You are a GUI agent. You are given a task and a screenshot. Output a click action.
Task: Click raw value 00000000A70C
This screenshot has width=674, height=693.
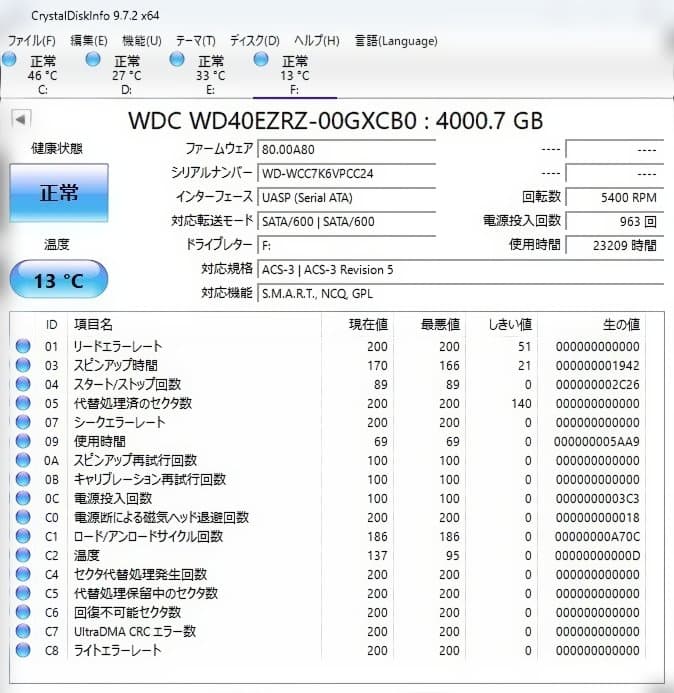[x=597, y=537]
